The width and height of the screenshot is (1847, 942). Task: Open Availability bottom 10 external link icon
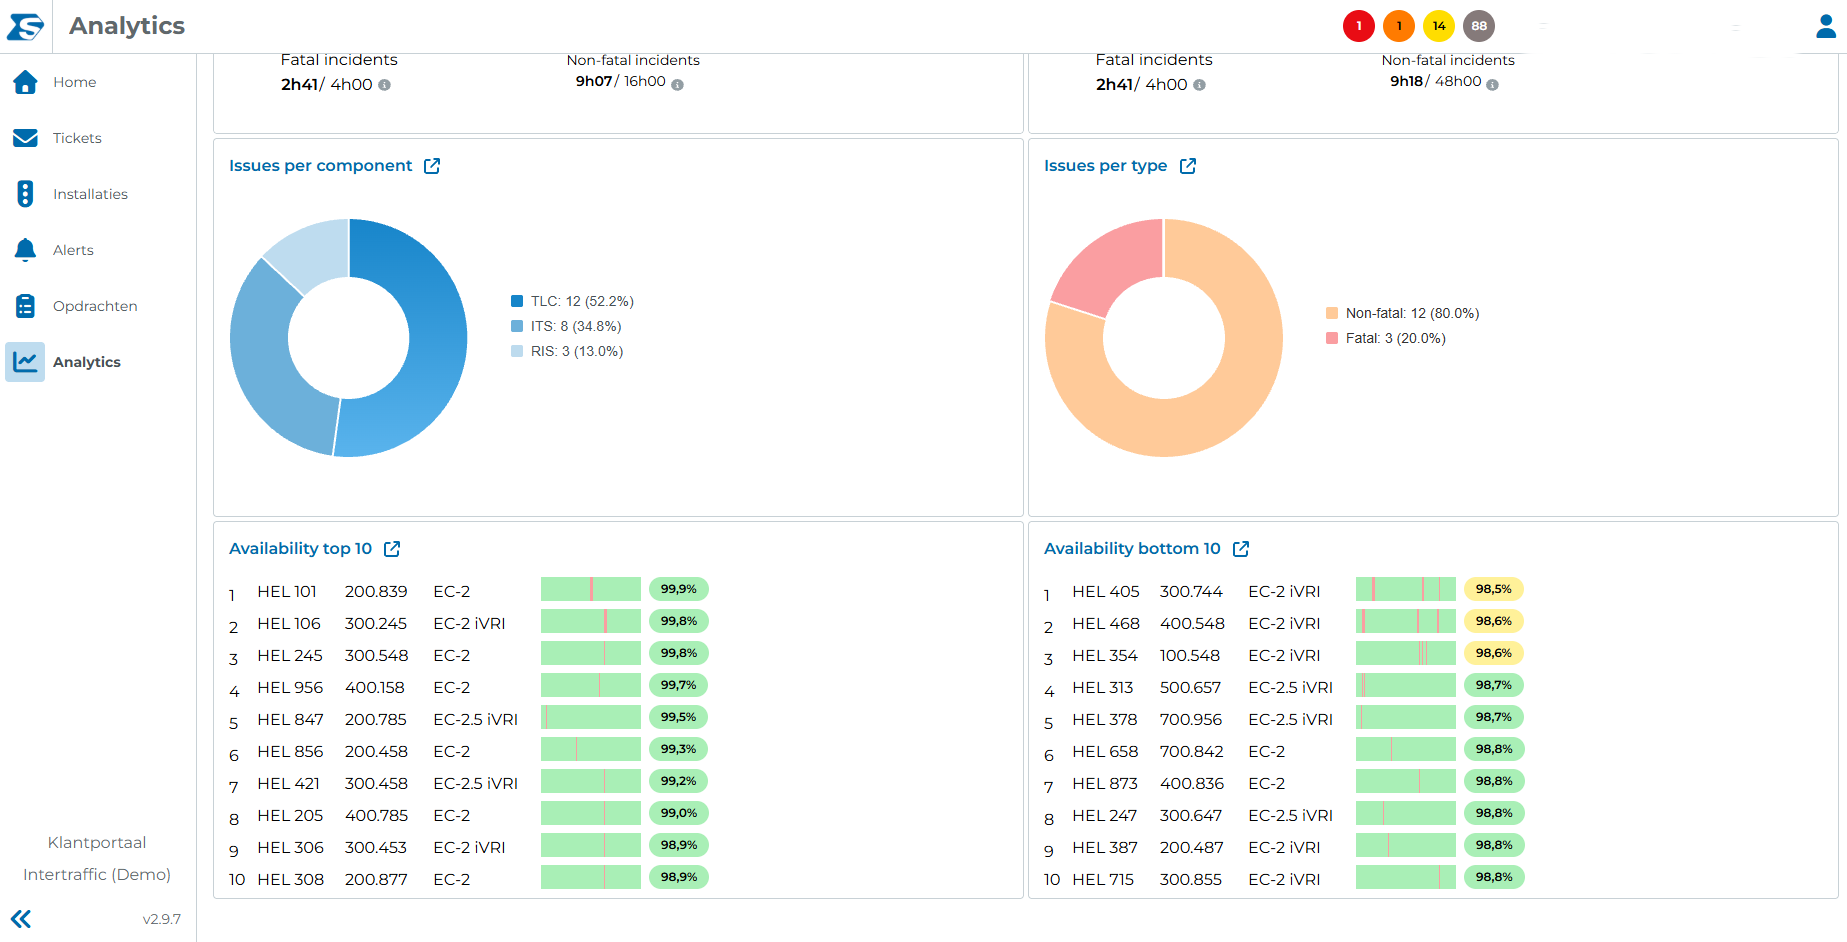coord(1241,549)
